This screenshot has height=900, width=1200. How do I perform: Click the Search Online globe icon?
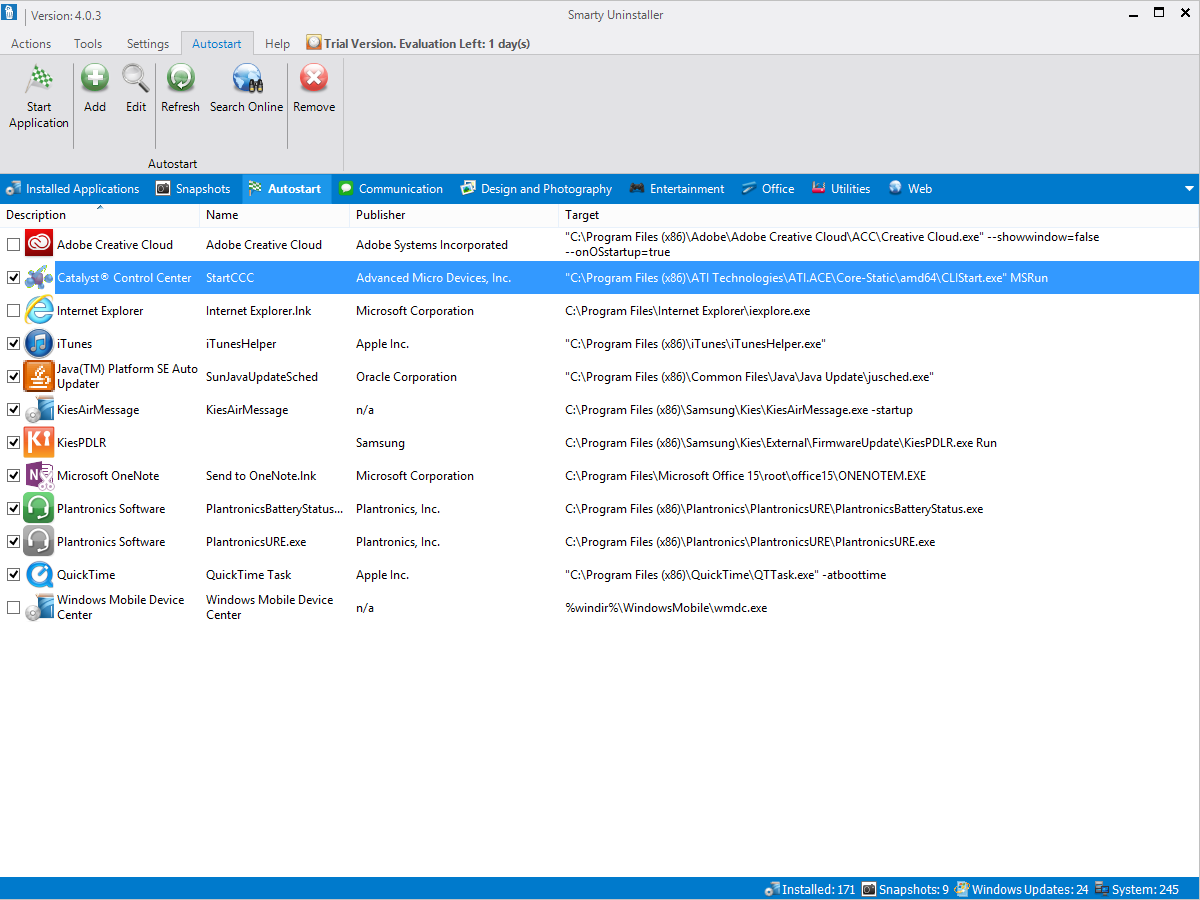click(x=247, y=78)
